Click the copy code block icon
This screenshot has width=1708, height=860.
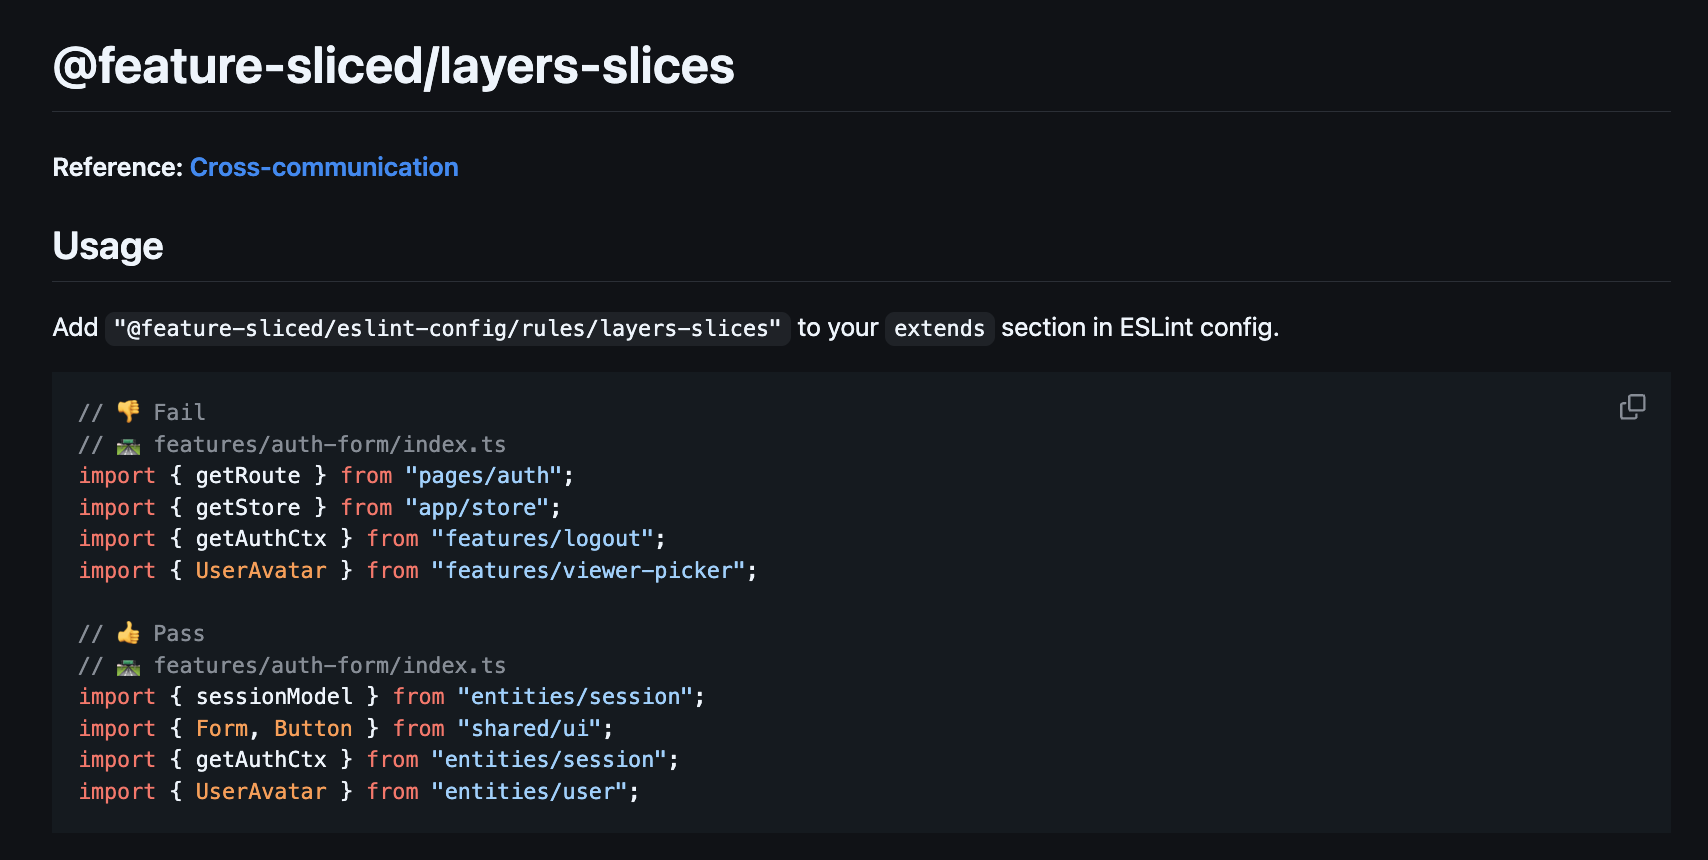[1632, 407]
